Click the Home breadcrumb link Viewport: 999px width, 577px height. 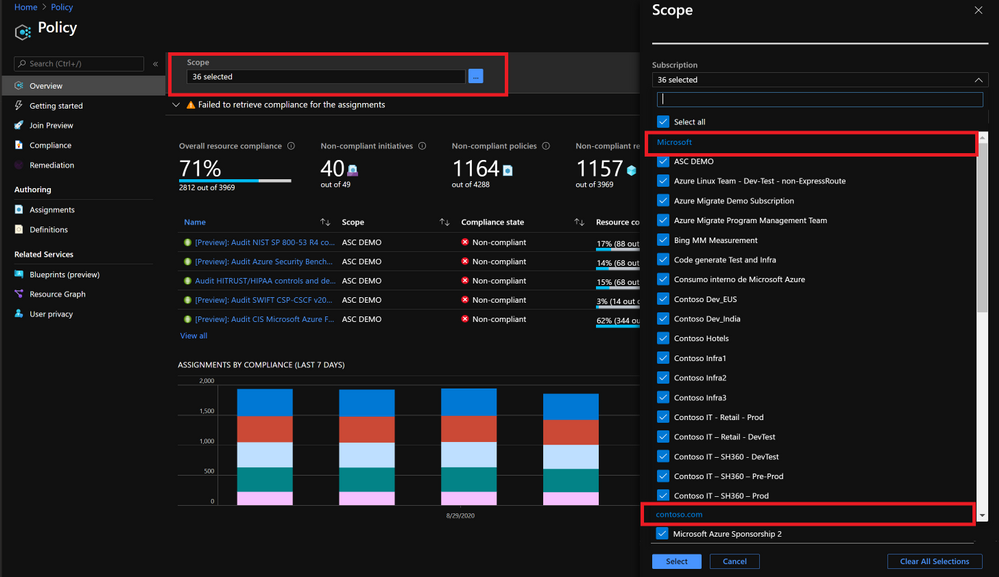click(26, 7)
